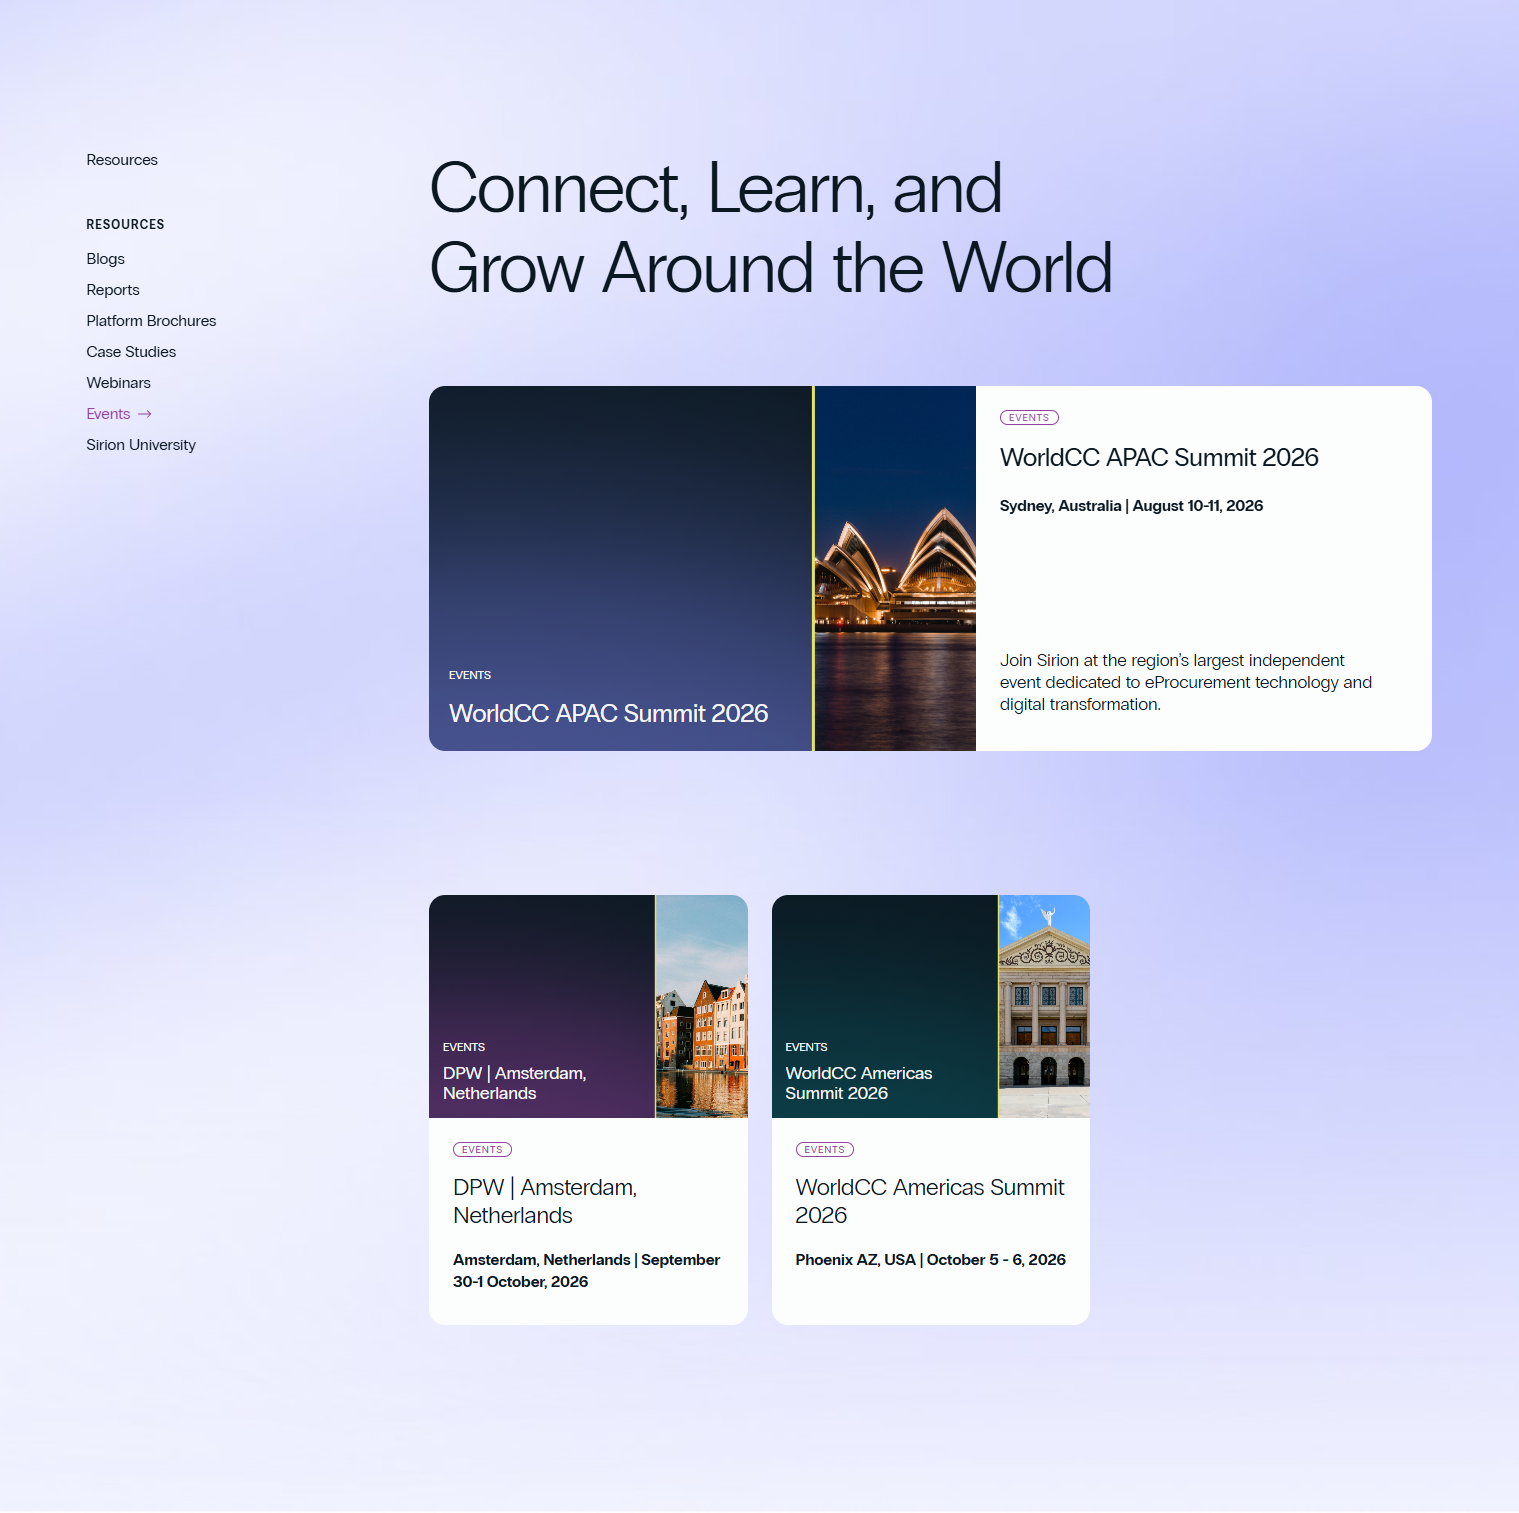Click EVENTS tag on DPW Amsterdam card
Screen dimensions: 1519x1513
pyautogui.click(x=482, y=1150)
